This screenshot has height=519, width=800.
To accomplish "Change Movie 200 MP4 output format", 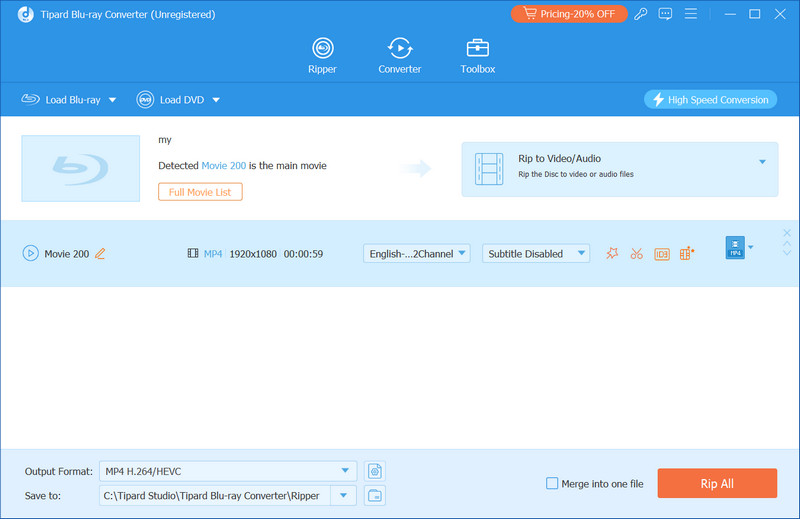I will point(735,248).
